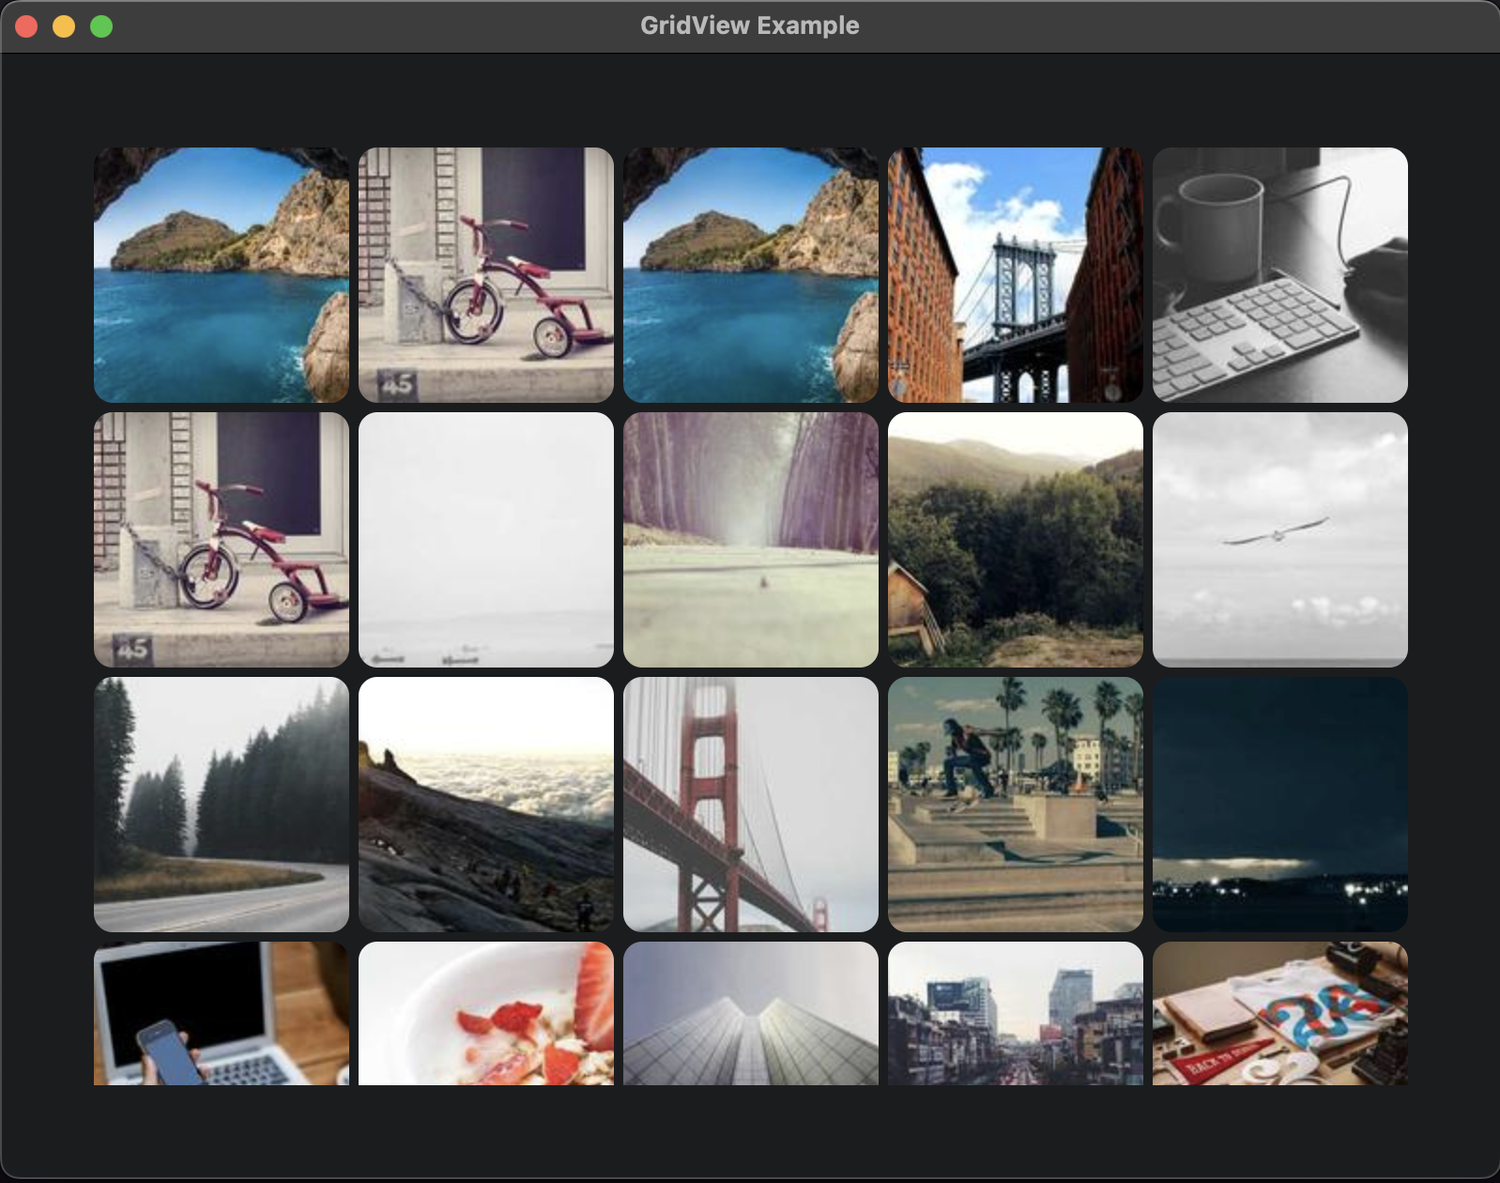Click the seagull flying in sky image
Viewport: 1500px width, 1183px height.
(1280, 538)
